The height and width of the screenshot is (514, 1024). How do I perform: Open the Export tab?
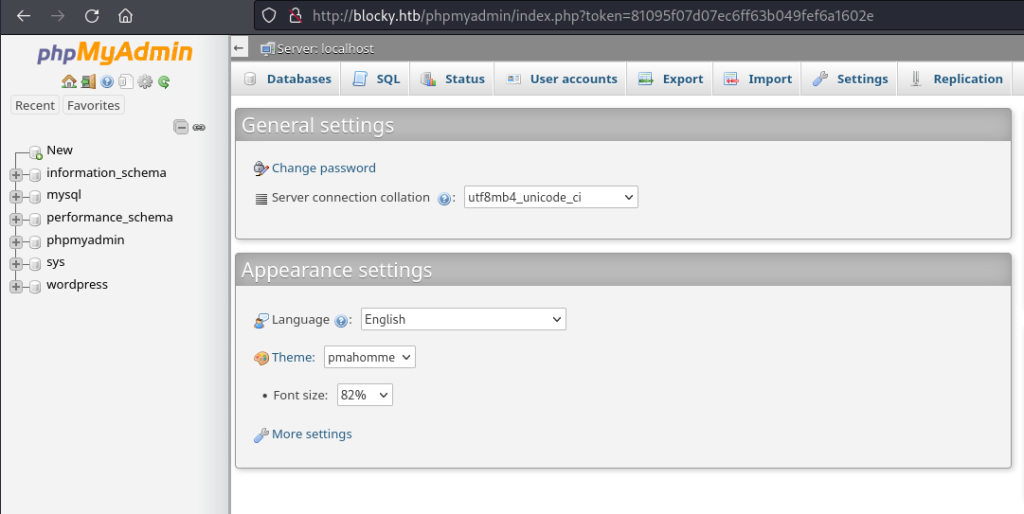pyautogui.click(x=670, y=79)
